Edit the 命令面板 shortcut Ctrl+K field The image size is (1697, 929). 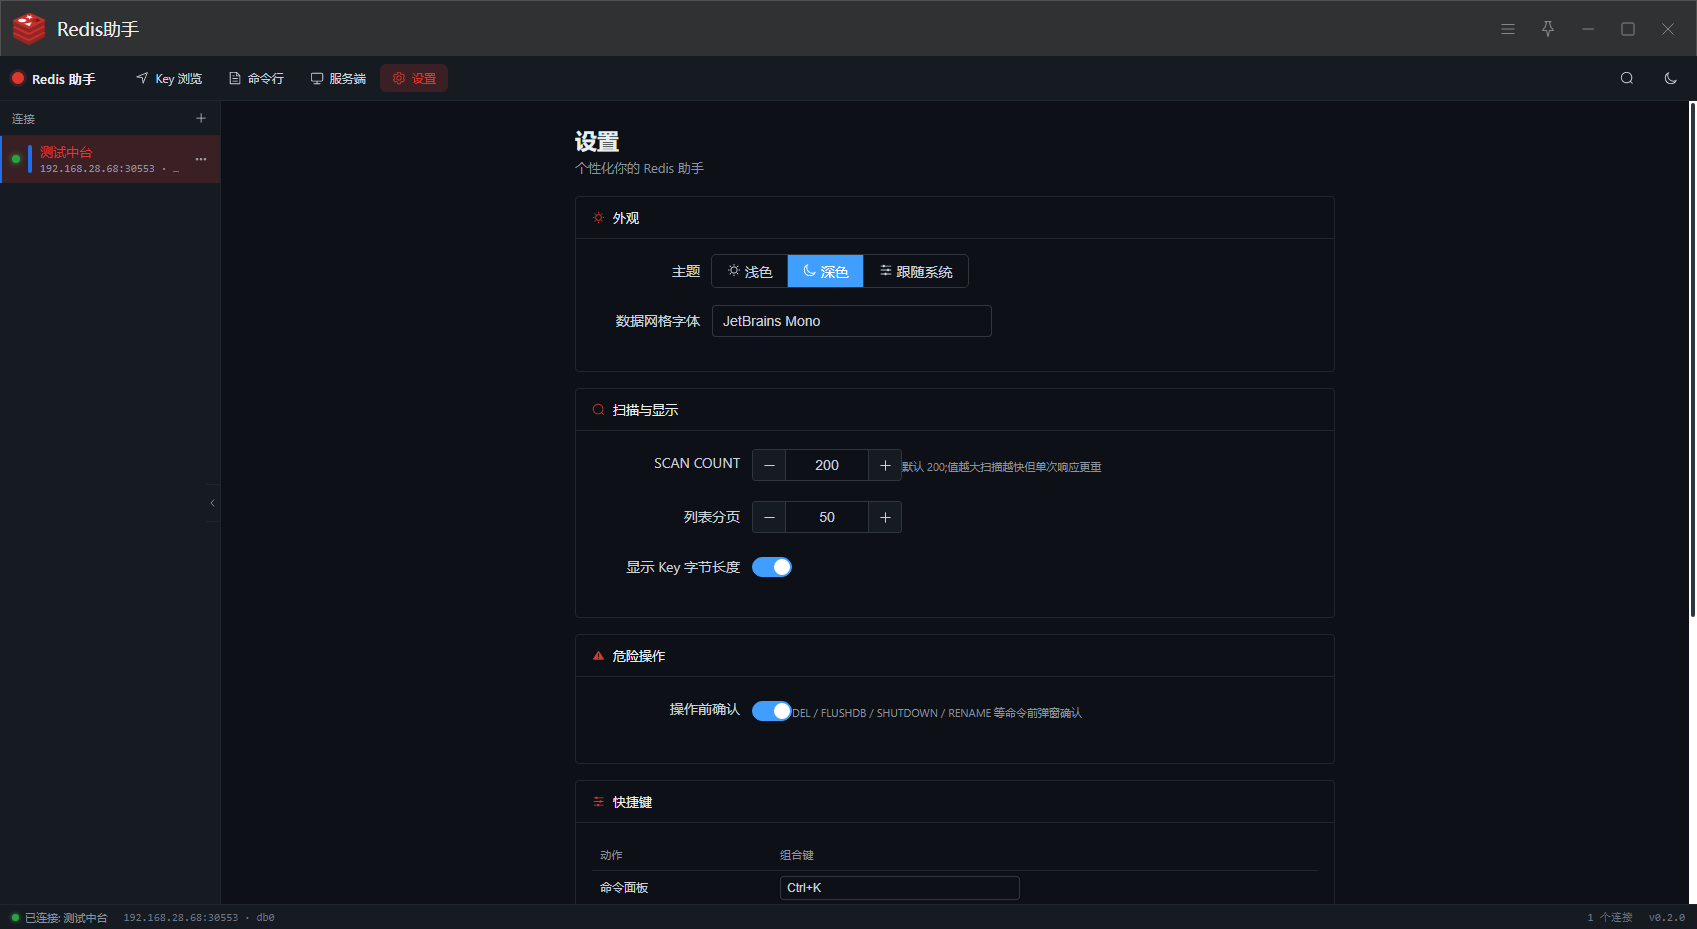coord(900,888)
